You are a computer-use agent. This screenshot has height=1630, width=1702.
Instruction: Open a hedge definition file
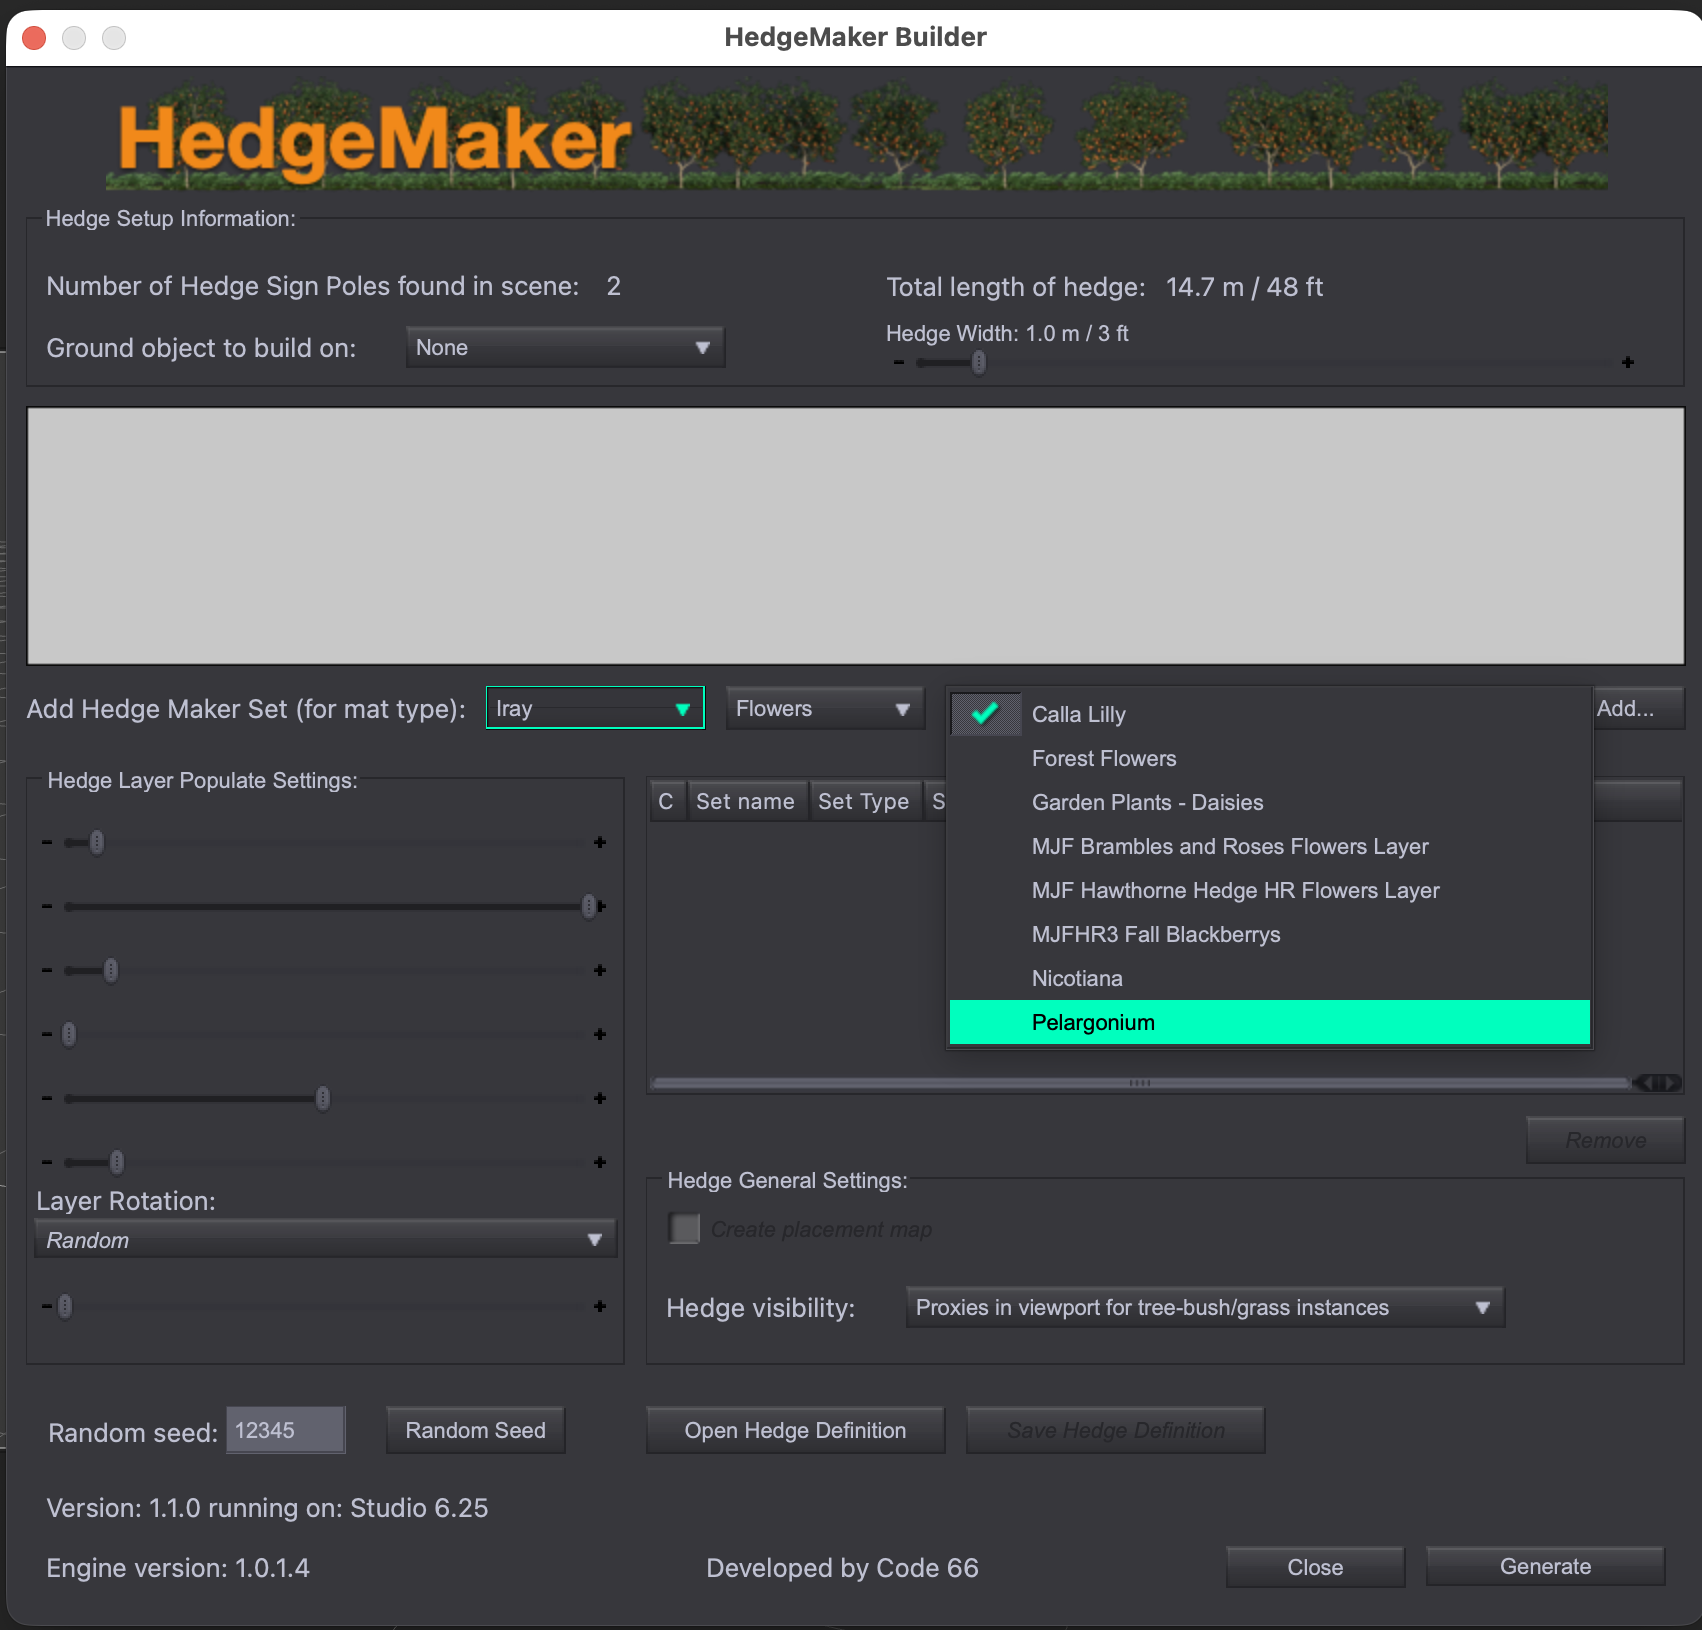coord(795,1430)
